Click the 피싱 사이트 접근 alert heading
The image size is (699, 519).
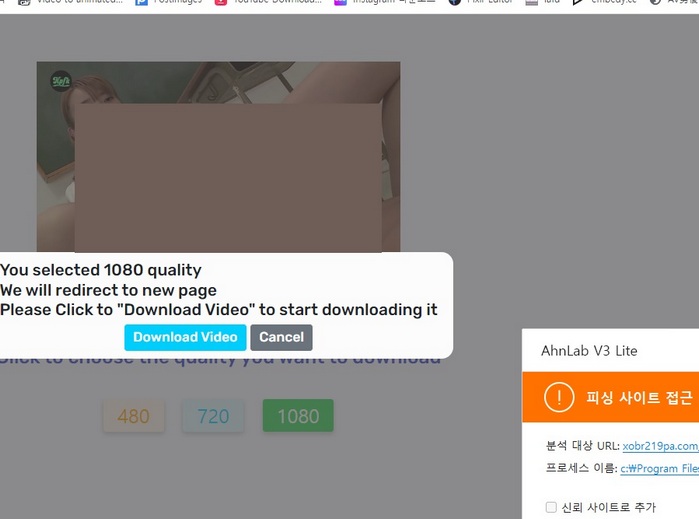(639, 397)
